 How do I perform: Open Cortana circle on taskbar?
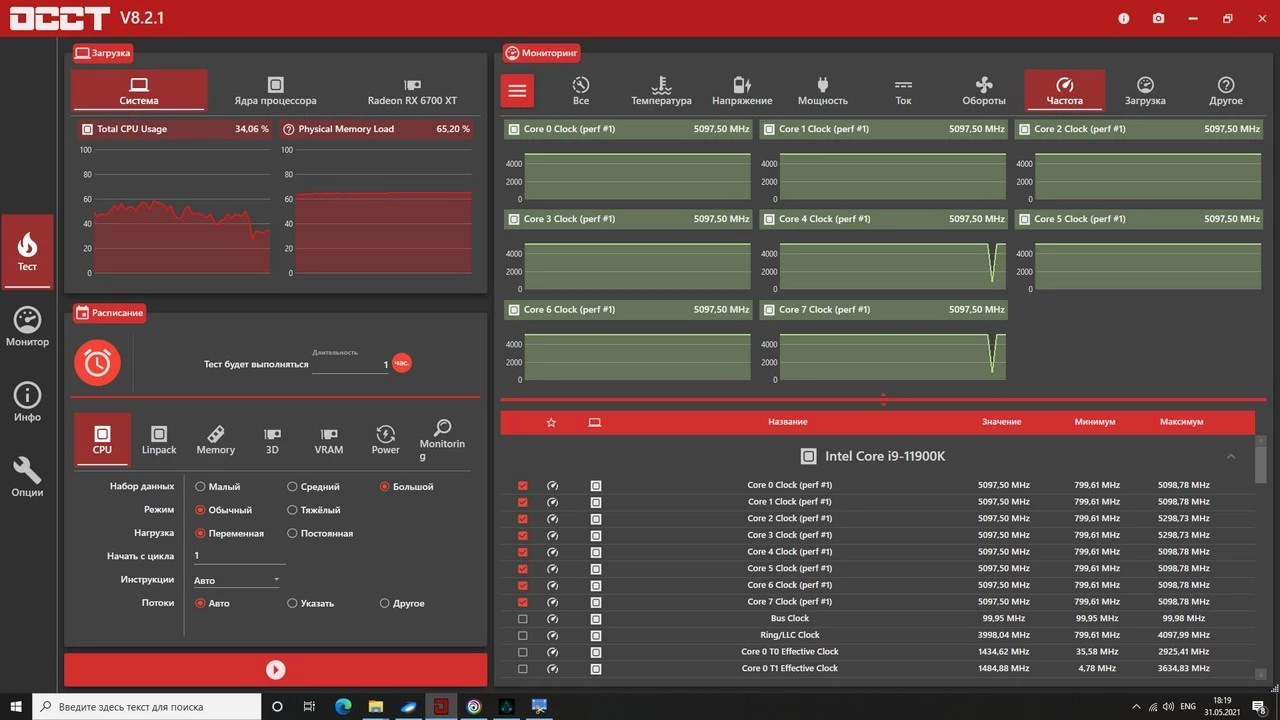(x=278, y=706)
